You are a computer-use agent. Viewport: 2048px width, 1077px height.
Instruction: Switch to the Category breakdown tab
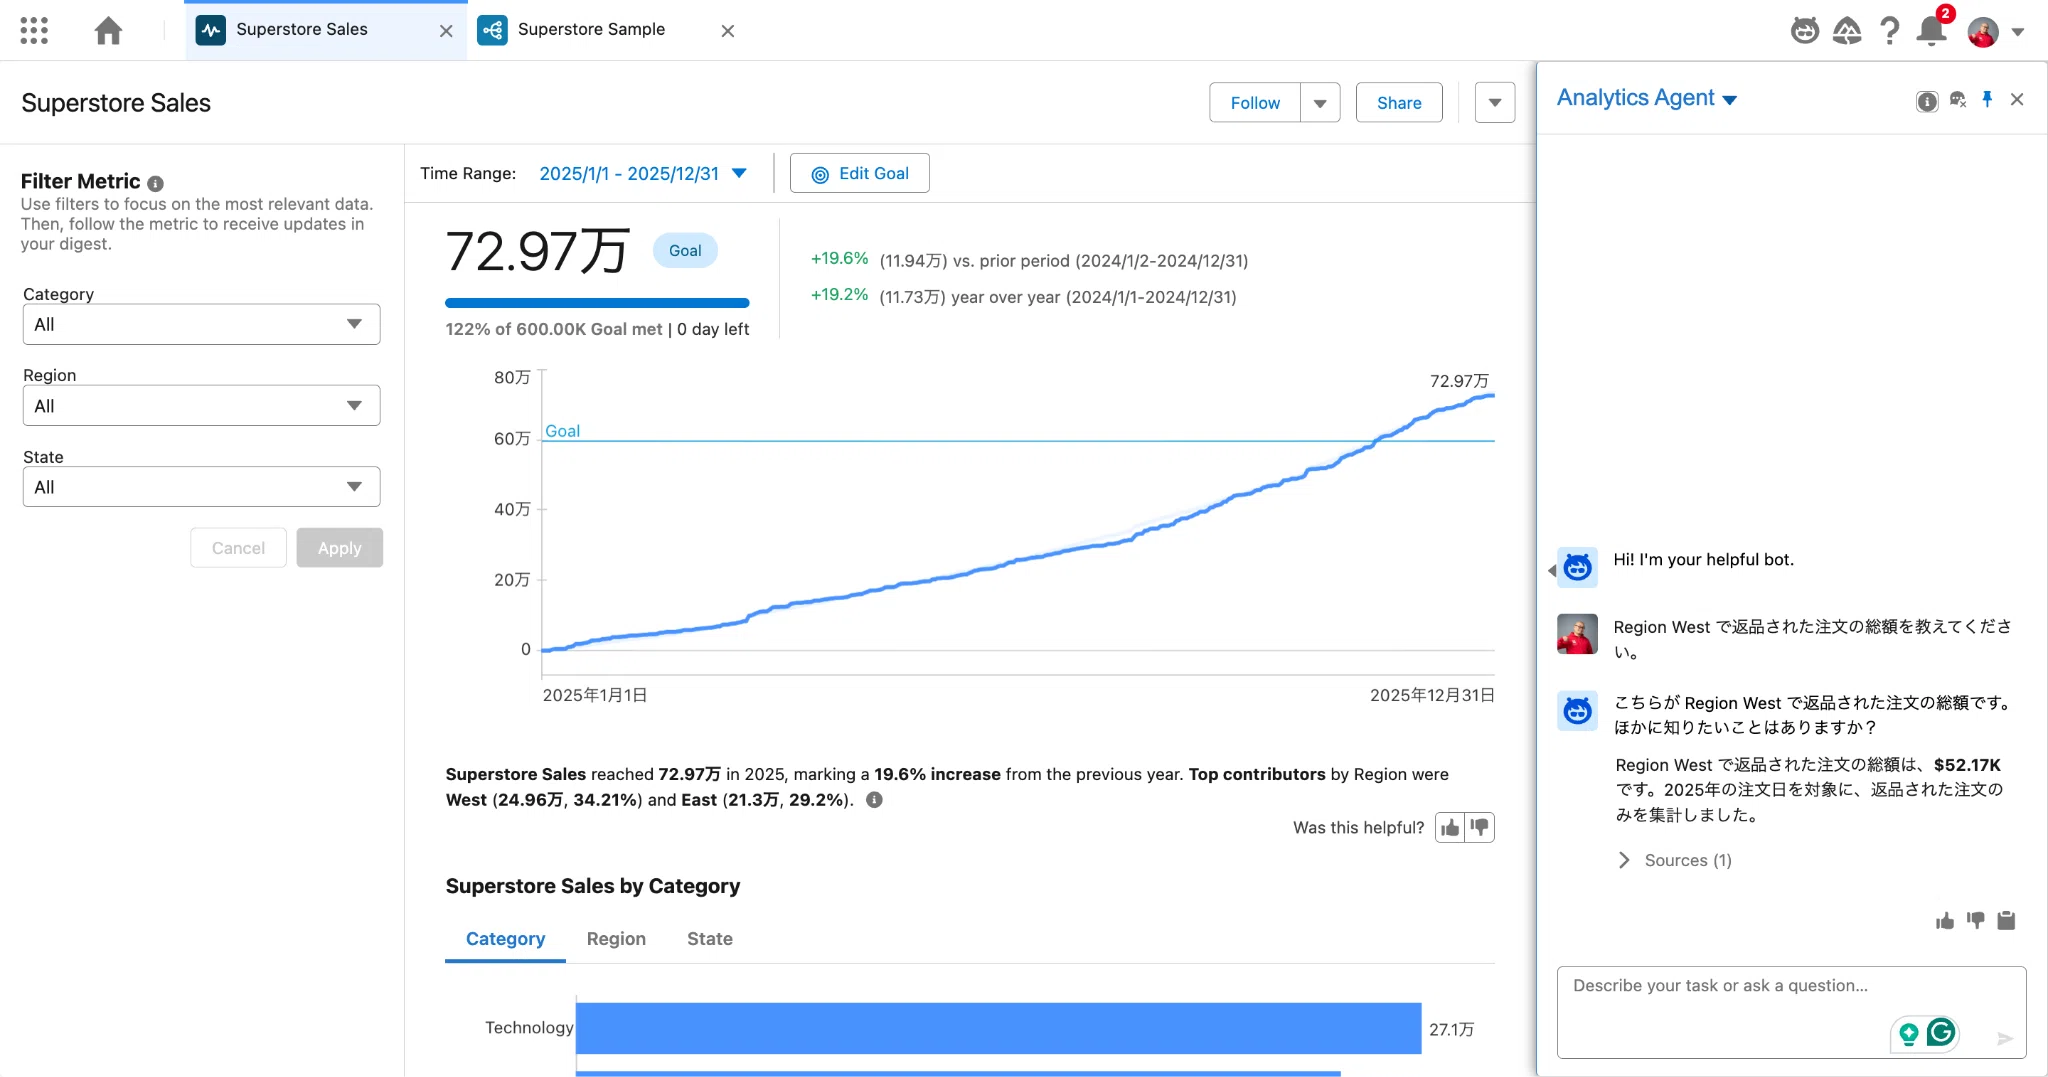505,939
